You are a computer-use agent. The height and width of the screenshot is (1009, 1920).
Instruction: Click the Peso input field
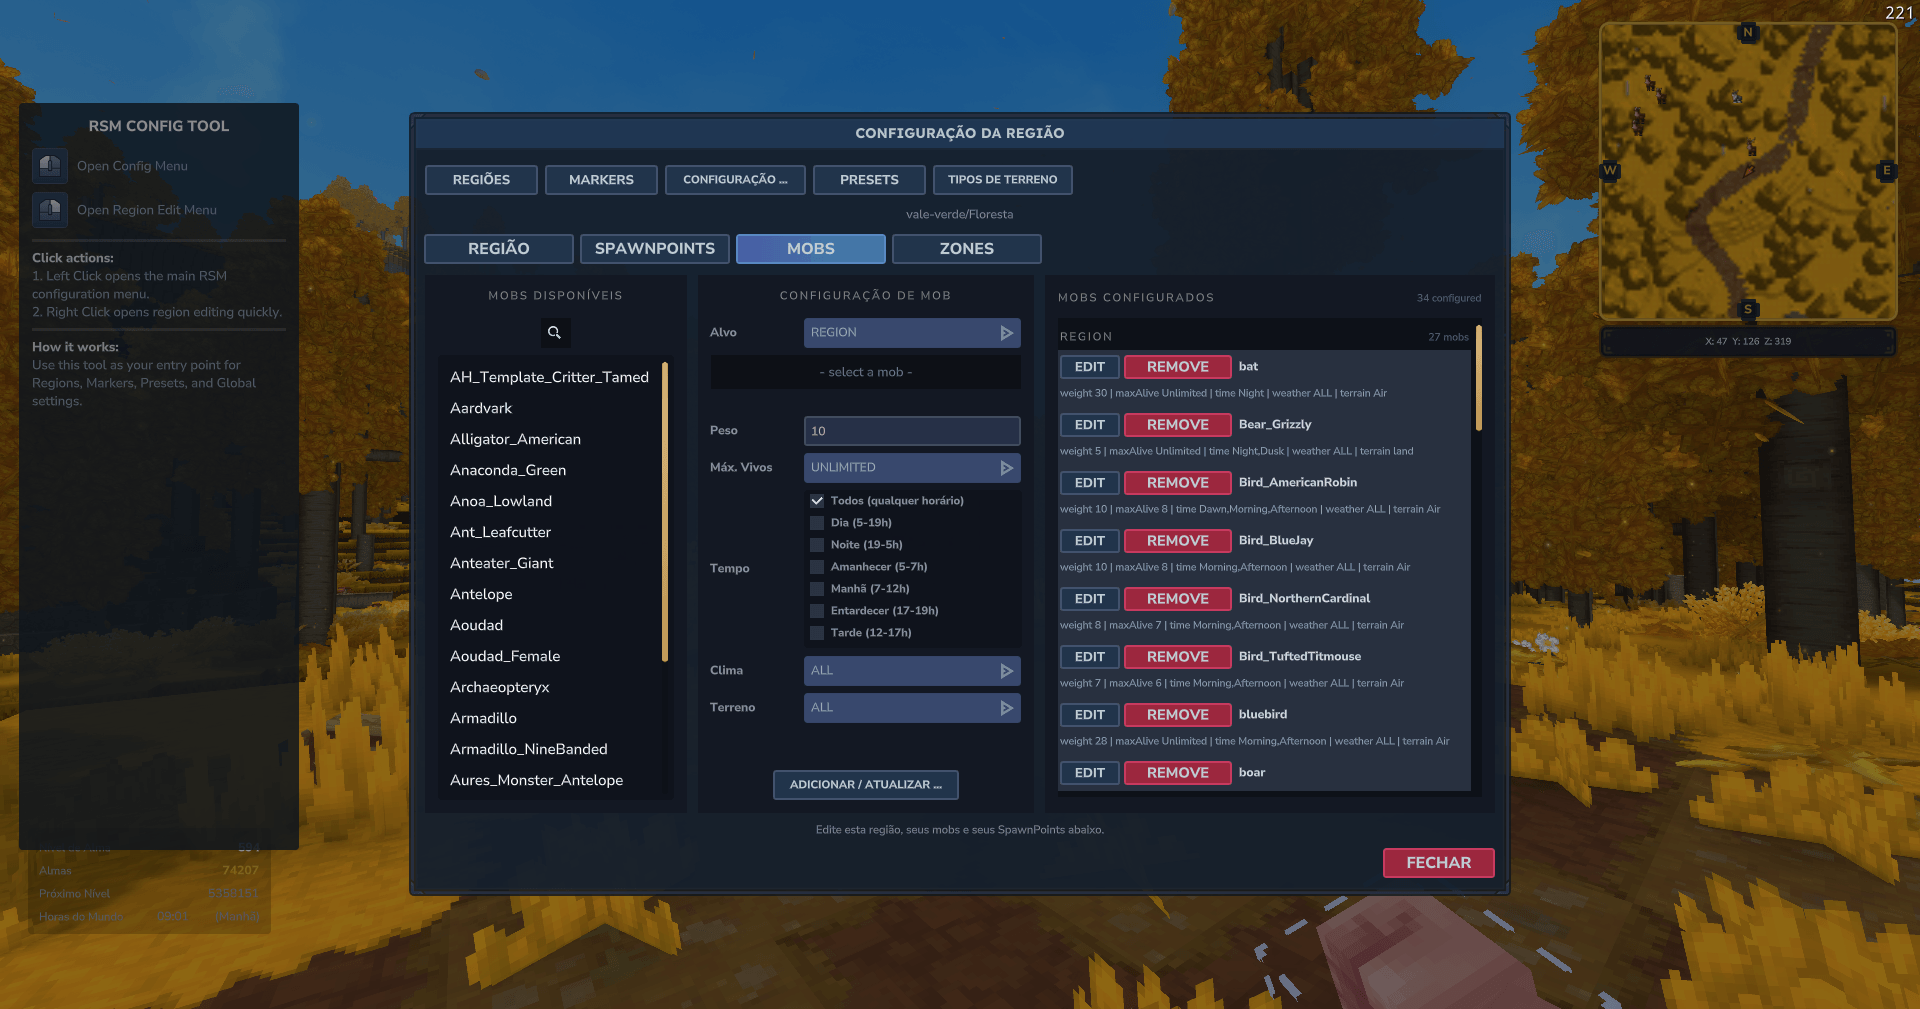point(912,431)
